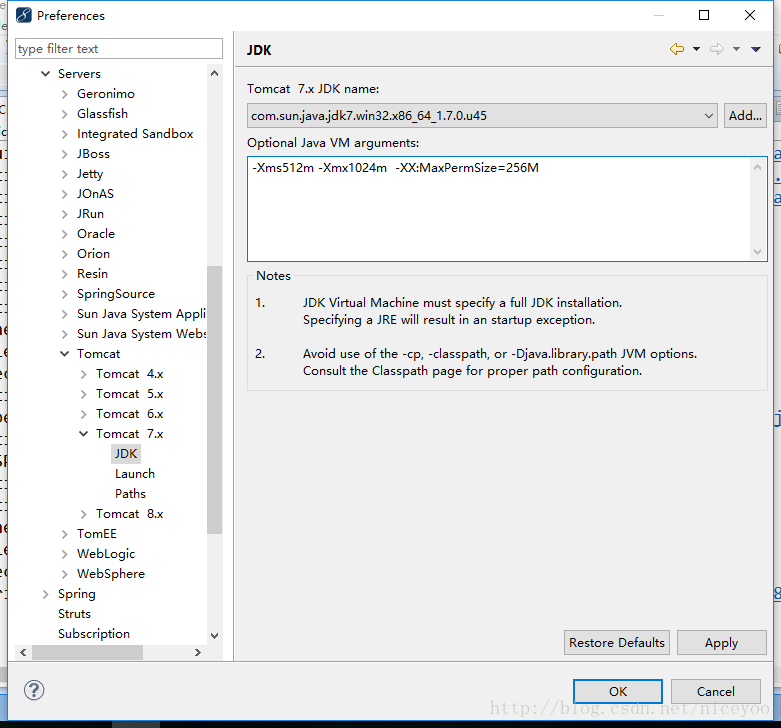Expand the Tomcat 5.x node
This screenshot has height=728, width=781.
[83, 394]
